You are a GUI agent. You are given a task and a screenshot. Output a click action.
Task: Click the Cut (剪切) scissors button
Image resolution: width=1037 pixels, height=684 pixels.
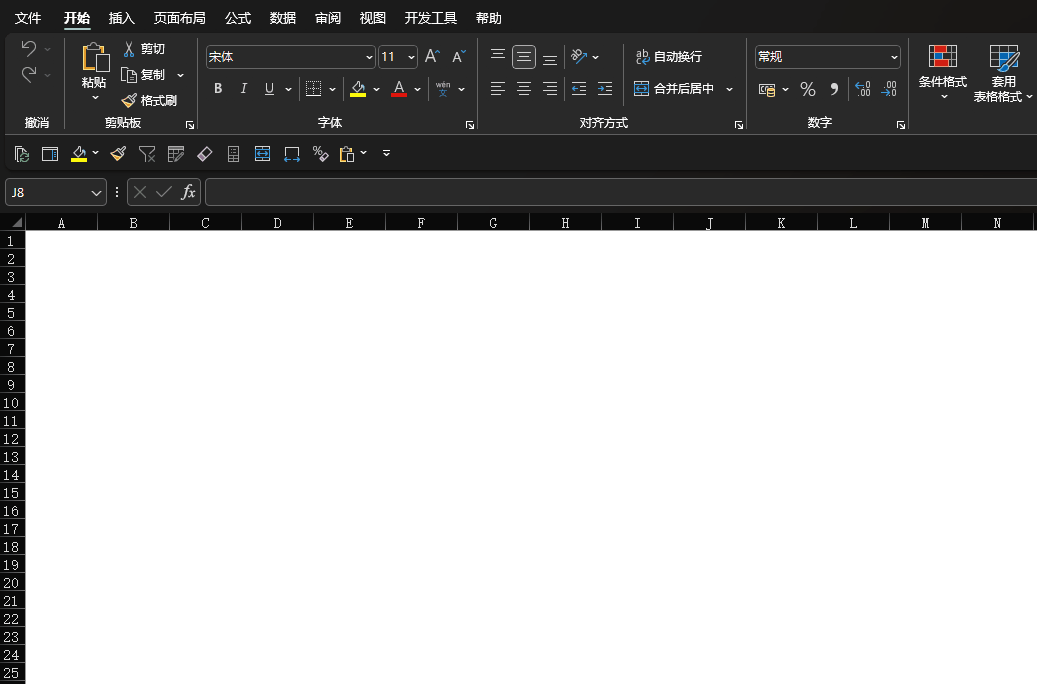(x=144, y=49)
